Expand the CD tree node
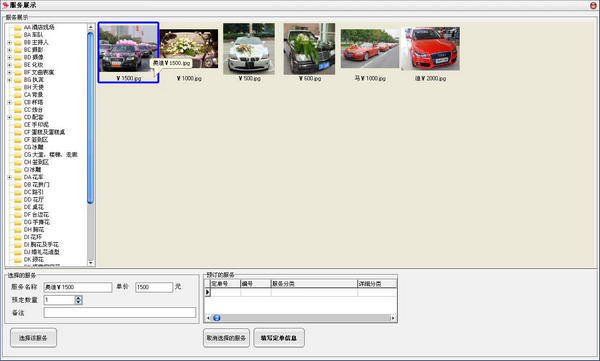The image size is (600, 361). [x=10, y=118]
